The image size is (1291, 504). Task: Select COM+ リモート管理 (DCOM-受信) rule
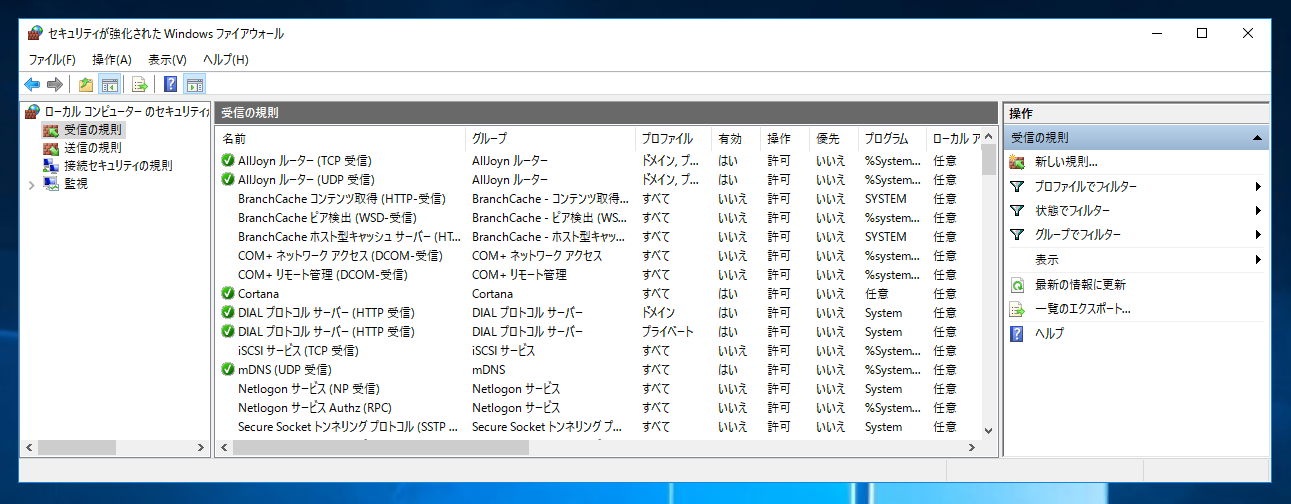(322, 275)
